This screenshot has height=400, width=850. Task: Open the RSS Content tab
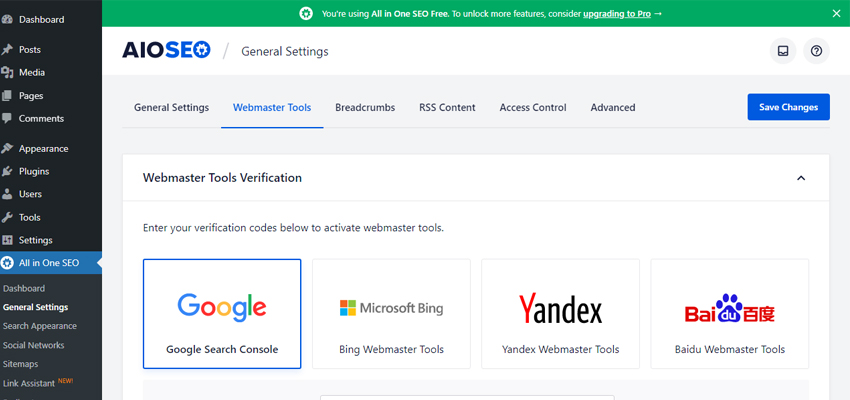[447, 107]
